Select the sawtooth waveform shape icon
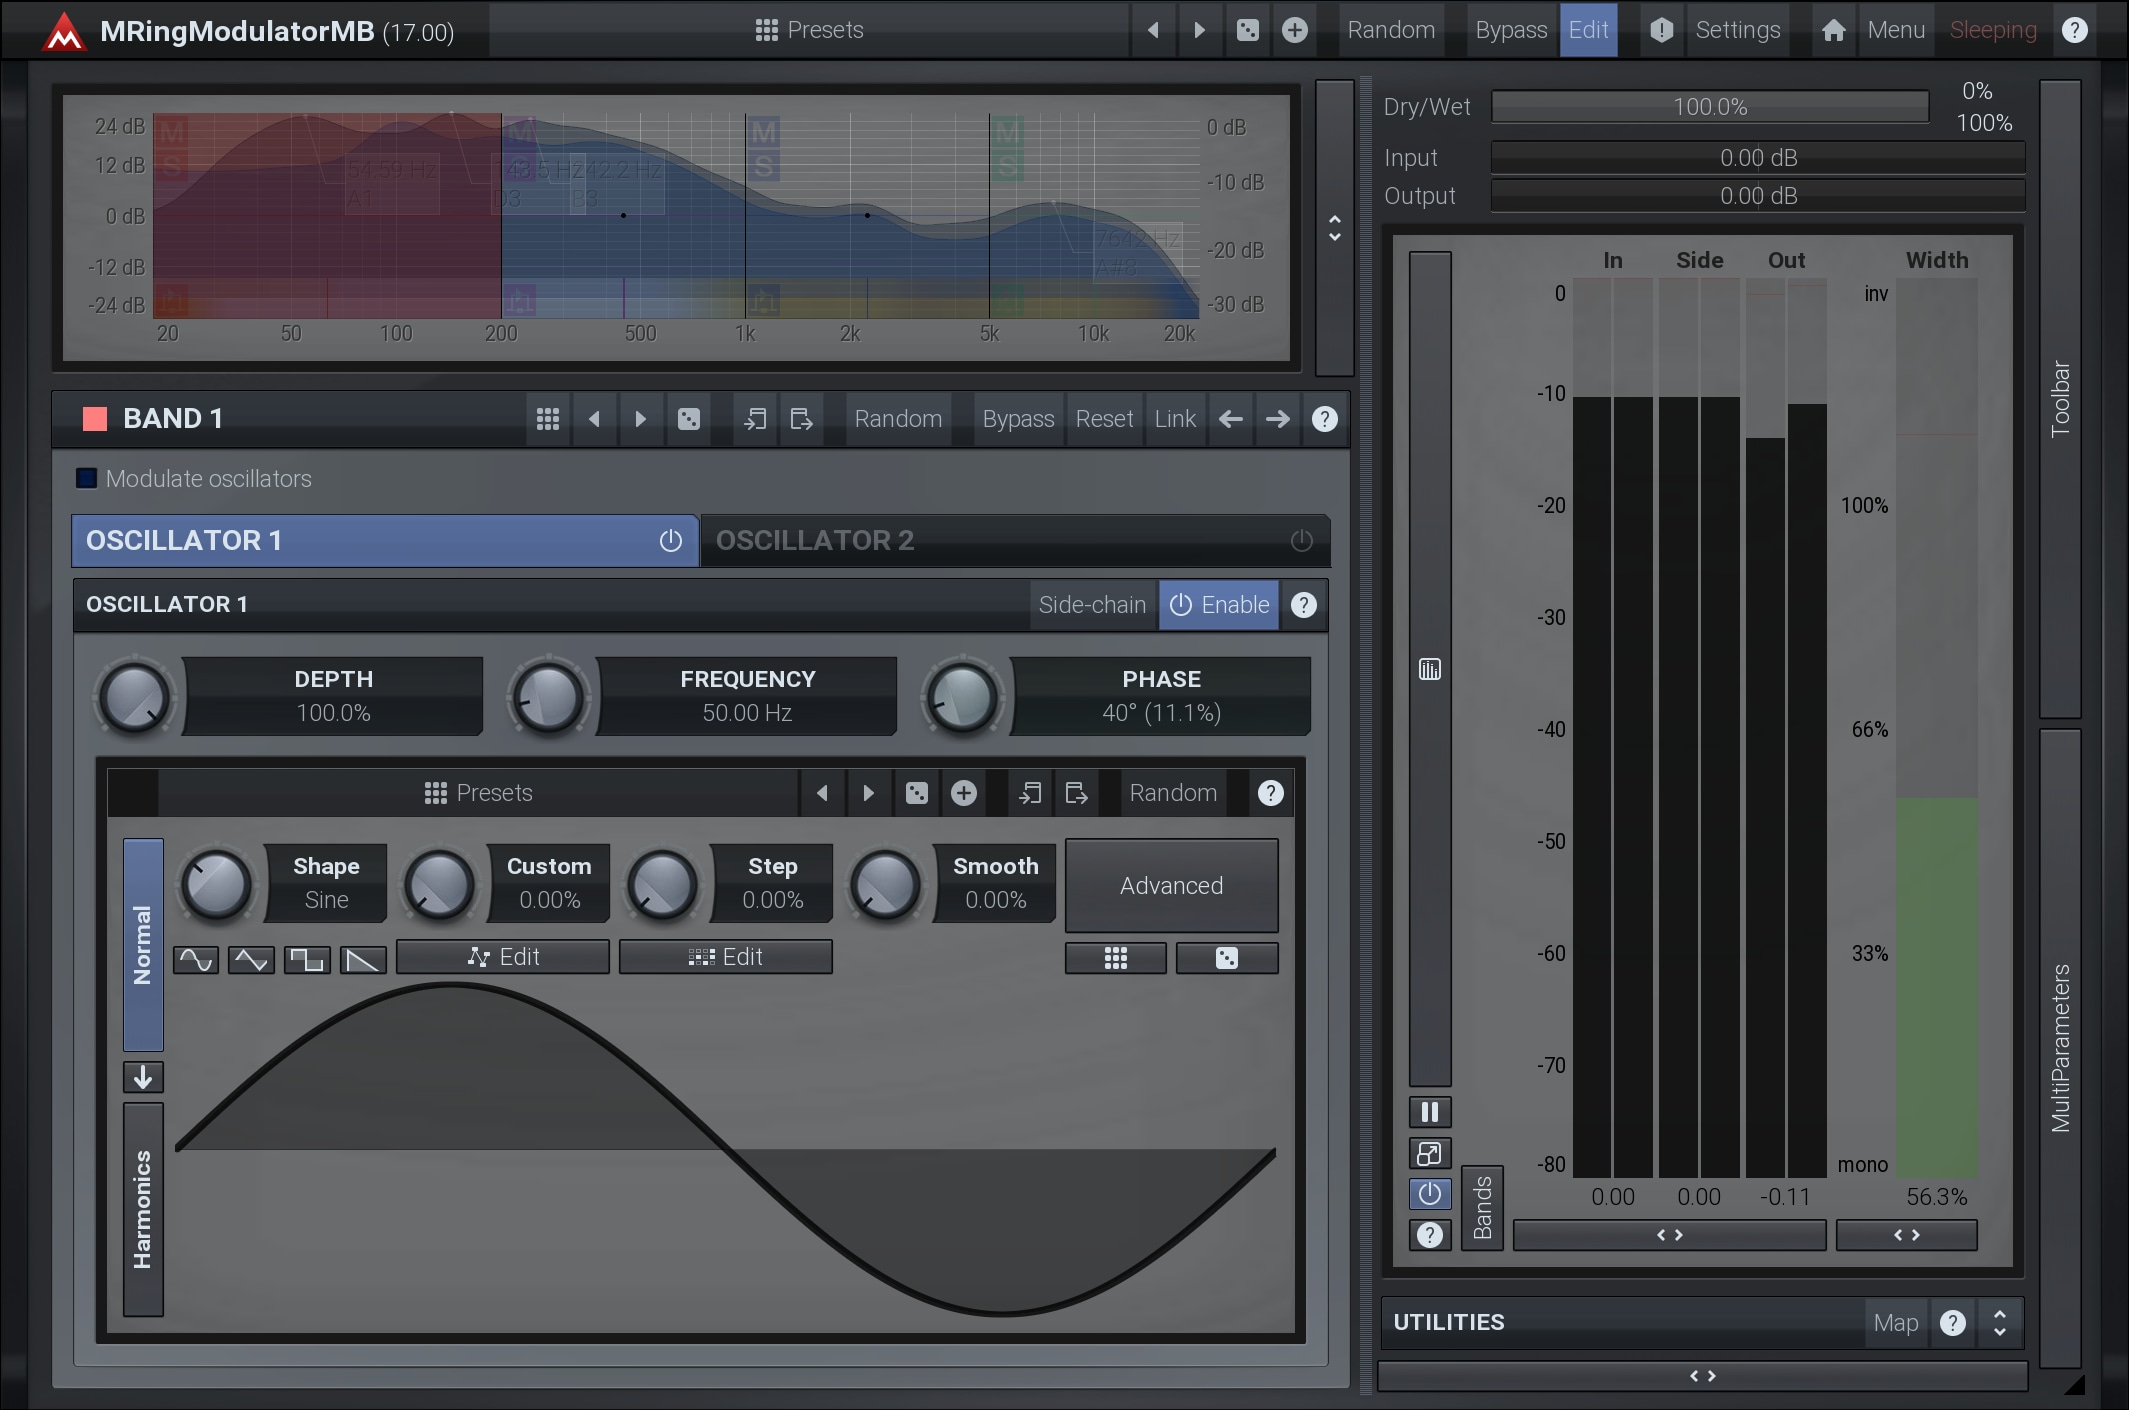The width and height of the screenshot is (2129, 1410). [x=363, y=960]
